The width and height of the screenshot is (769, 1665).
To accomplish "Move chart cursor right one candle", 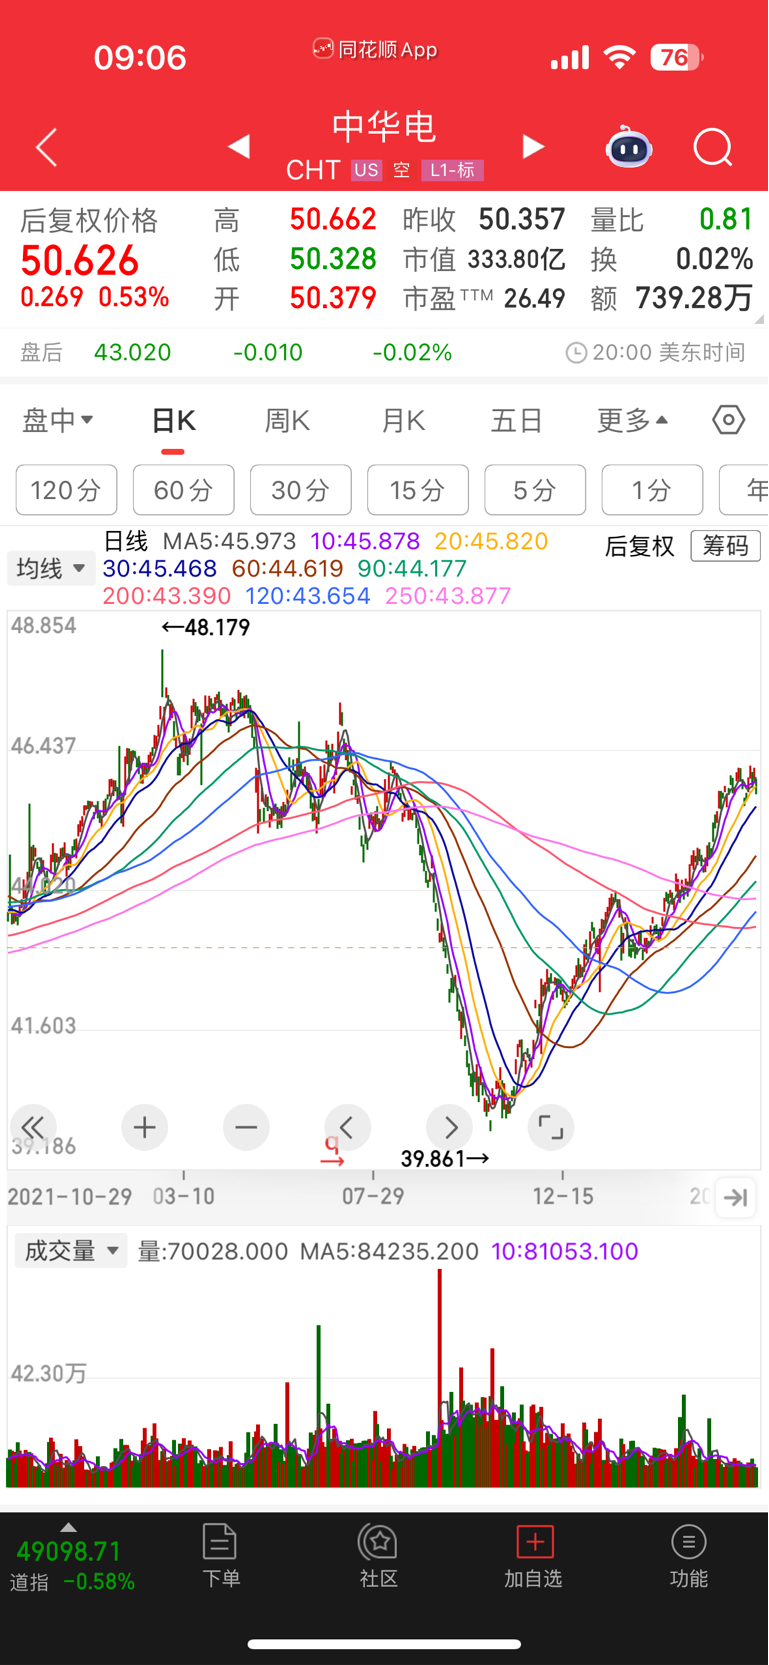I will (449, 1127).
